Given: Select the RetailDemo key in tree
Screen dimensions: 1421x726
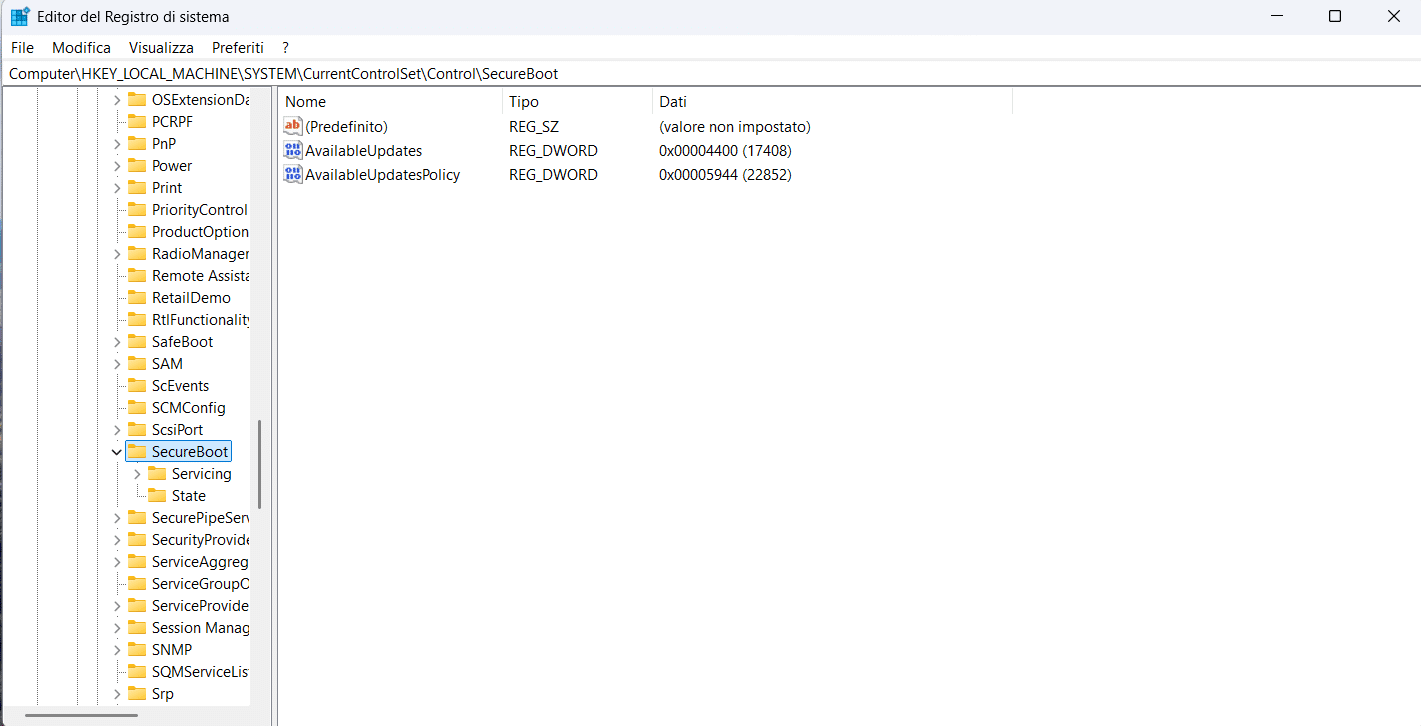Looking at the screenshot, I should pos(191,298).
